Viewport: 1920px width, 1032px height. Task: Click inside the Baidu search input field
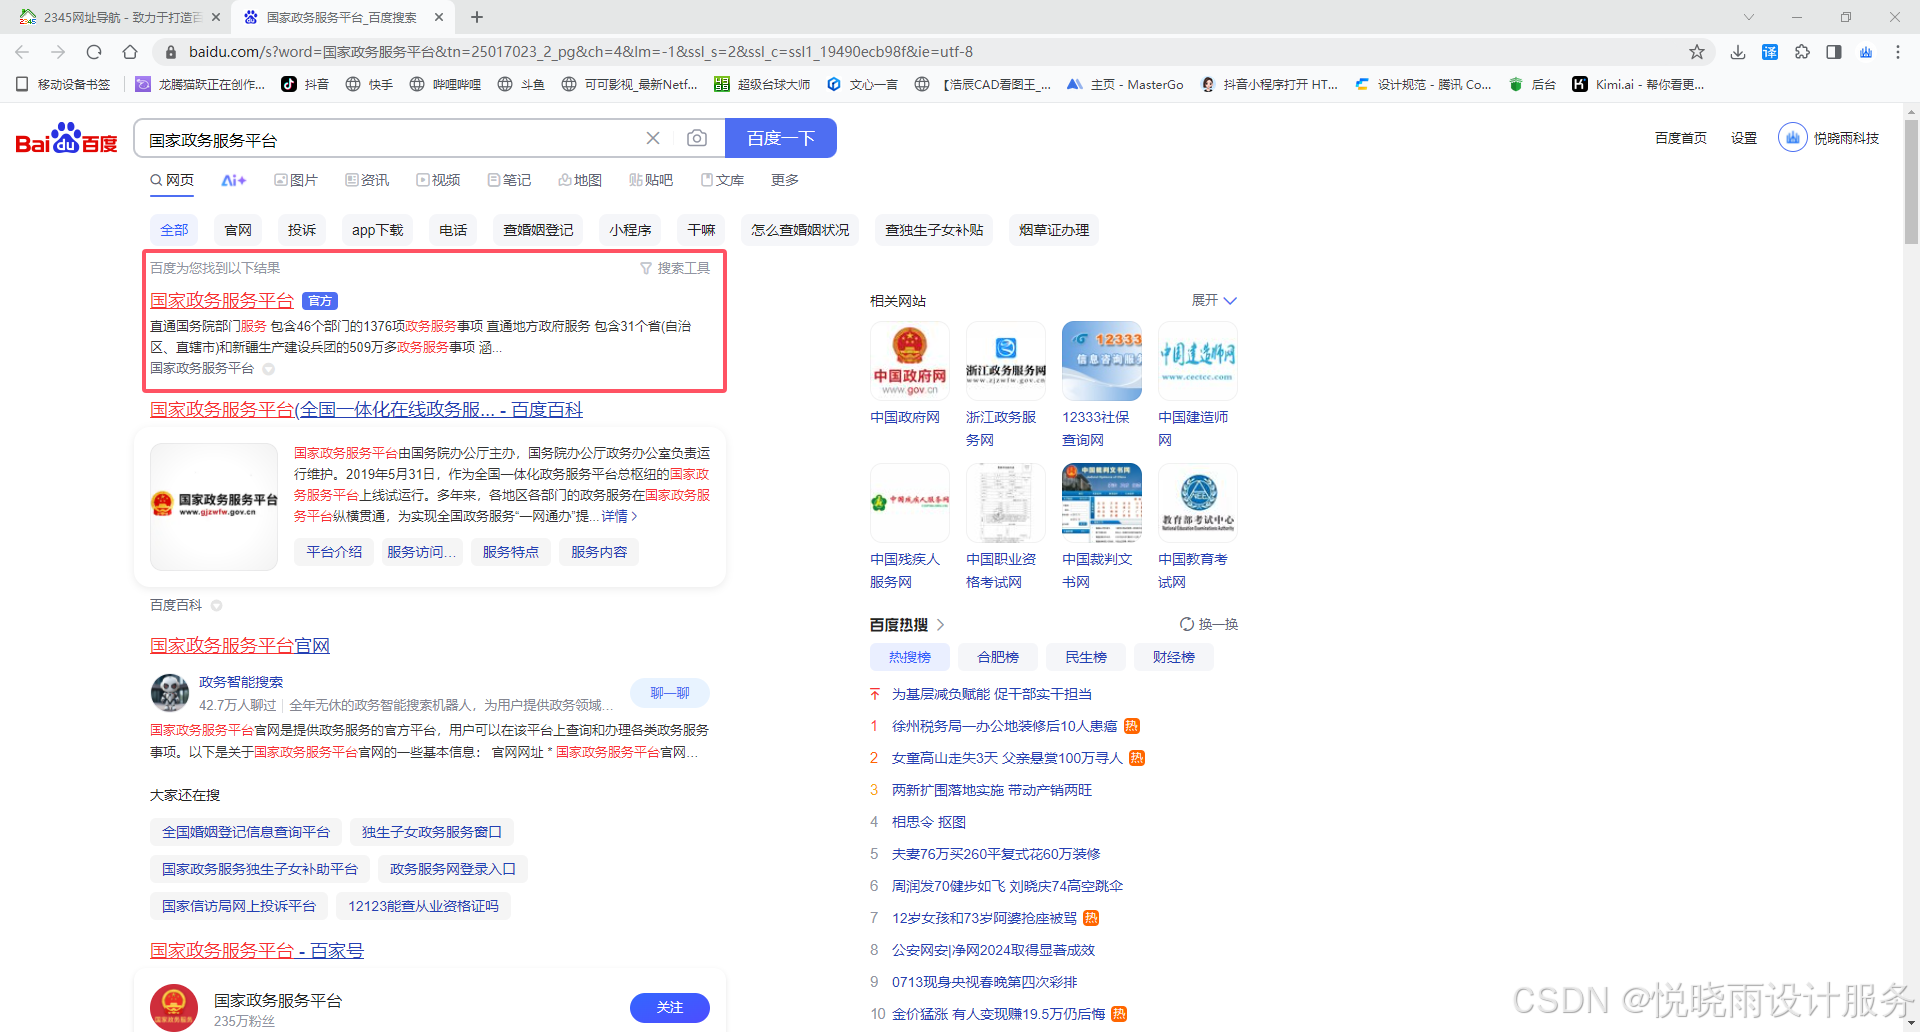click(390, 139)
